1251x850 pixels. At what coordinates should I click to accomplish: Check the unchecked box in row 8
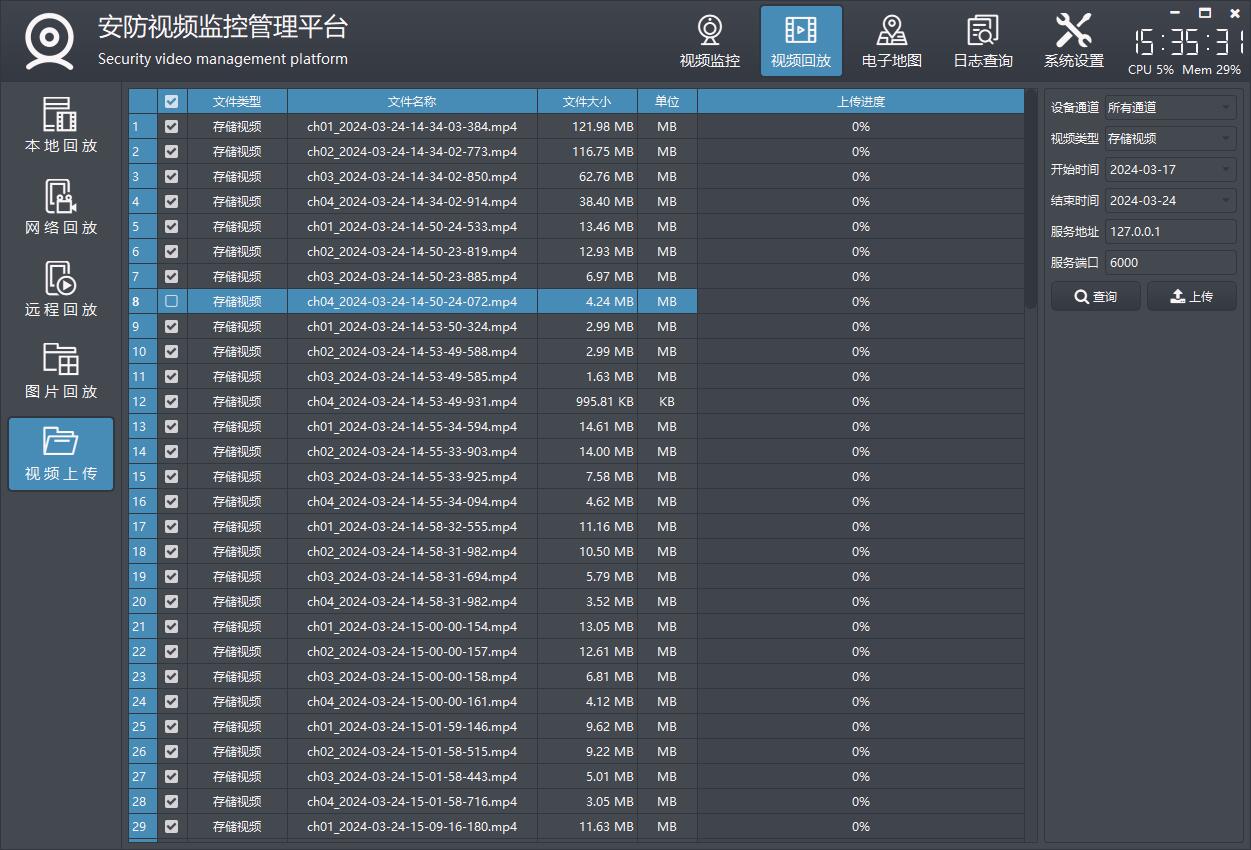click(x=172, y=301)
